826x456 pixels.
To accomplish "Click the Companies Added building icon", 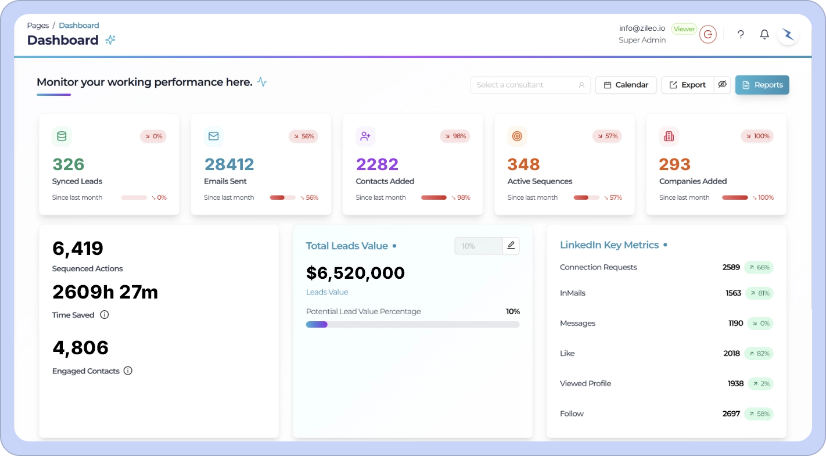I will point(669,136).
